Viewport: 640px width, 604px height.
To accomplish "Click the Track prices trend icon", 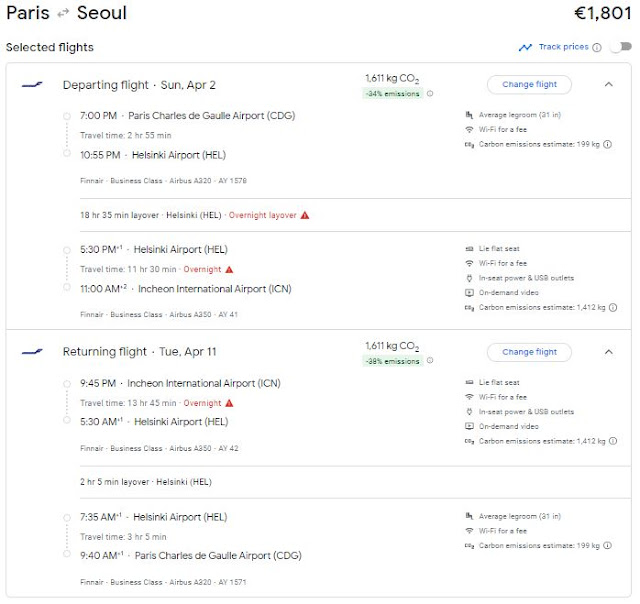I will click(525, 47).
